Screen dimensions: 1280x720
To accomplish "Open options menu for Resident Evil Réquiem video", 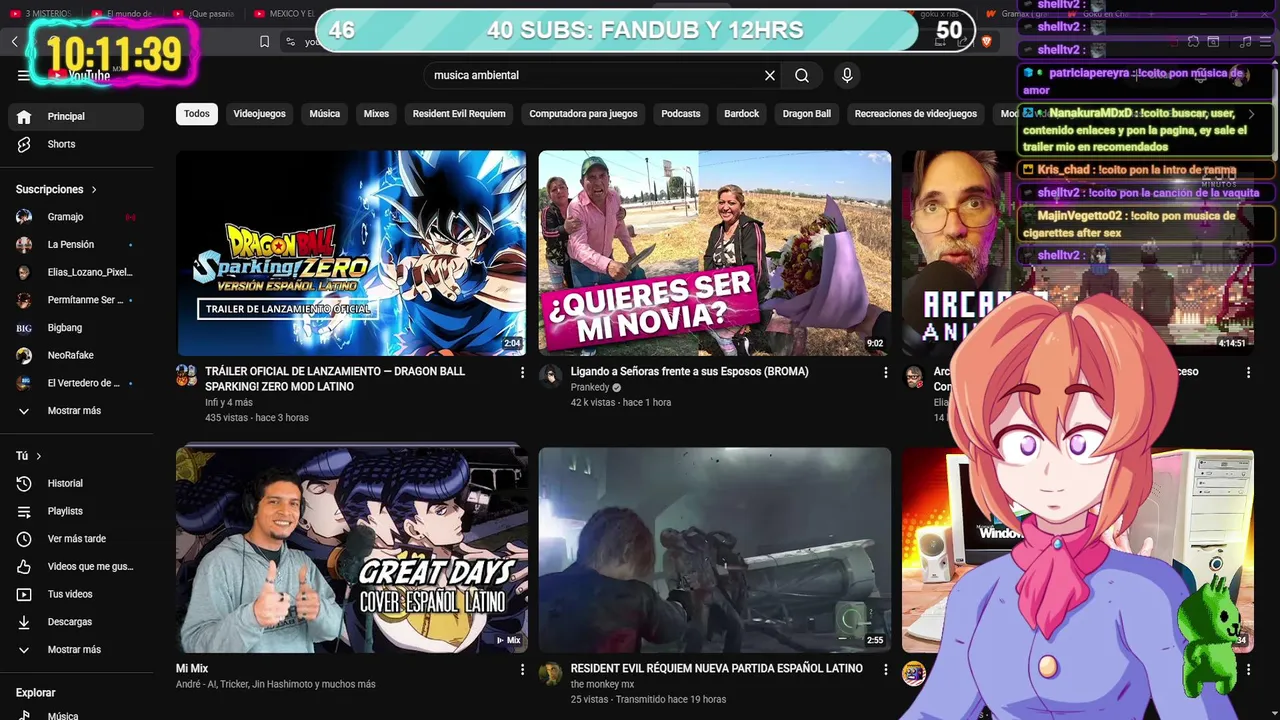I will [x=885, y=669].
